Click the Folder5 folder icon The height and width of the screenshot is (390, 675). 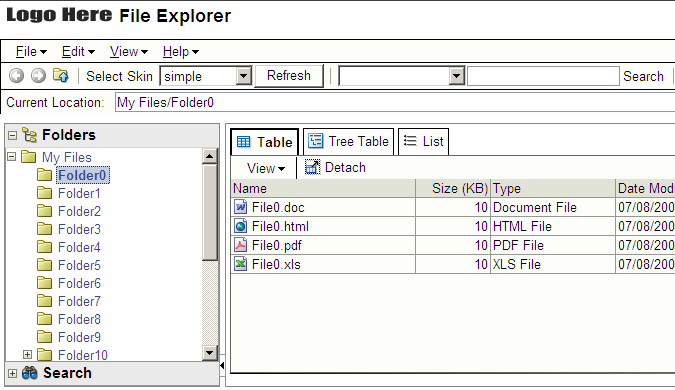(x=44, y=265)
